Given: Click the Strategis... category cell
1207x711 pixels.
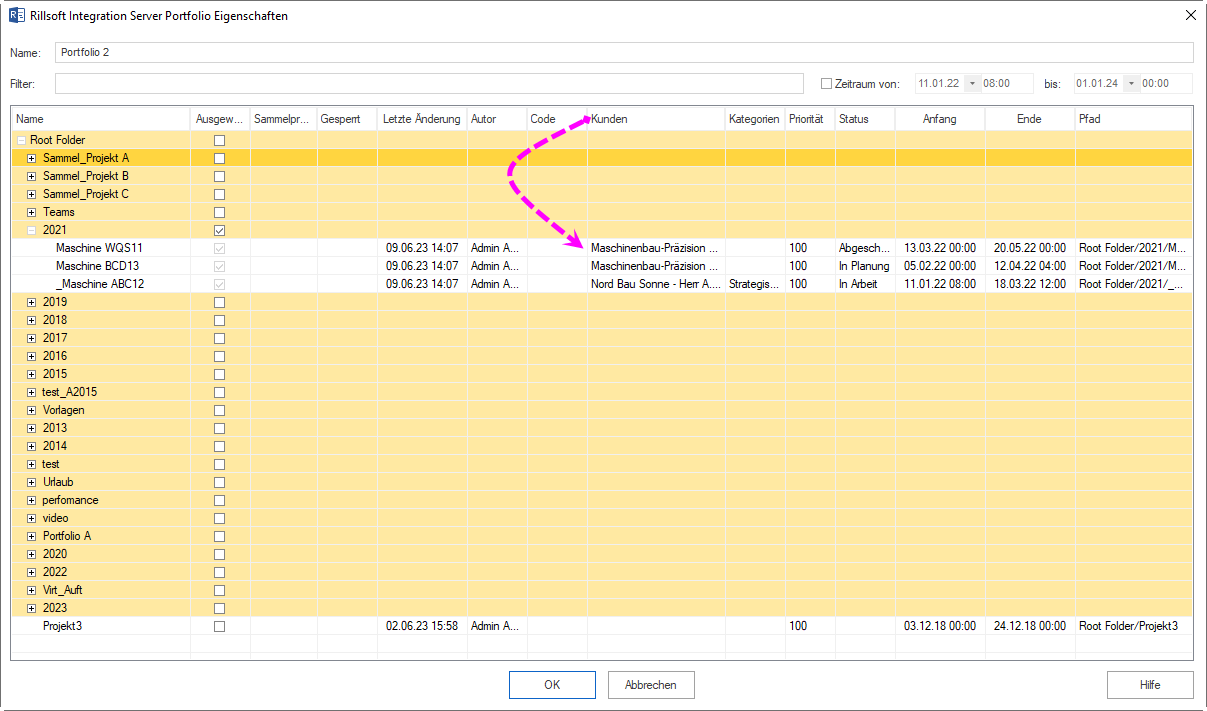Looking at the screenshot, I should (755, 284).
